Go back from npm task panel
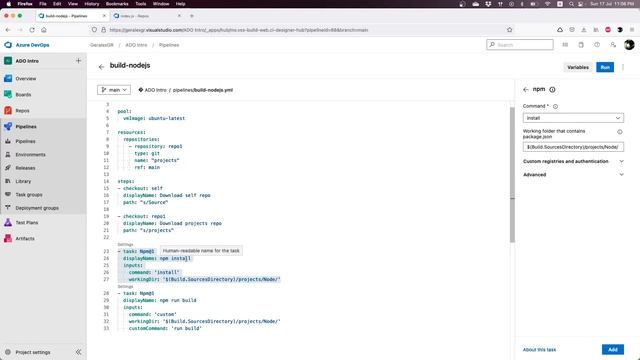 526,89
